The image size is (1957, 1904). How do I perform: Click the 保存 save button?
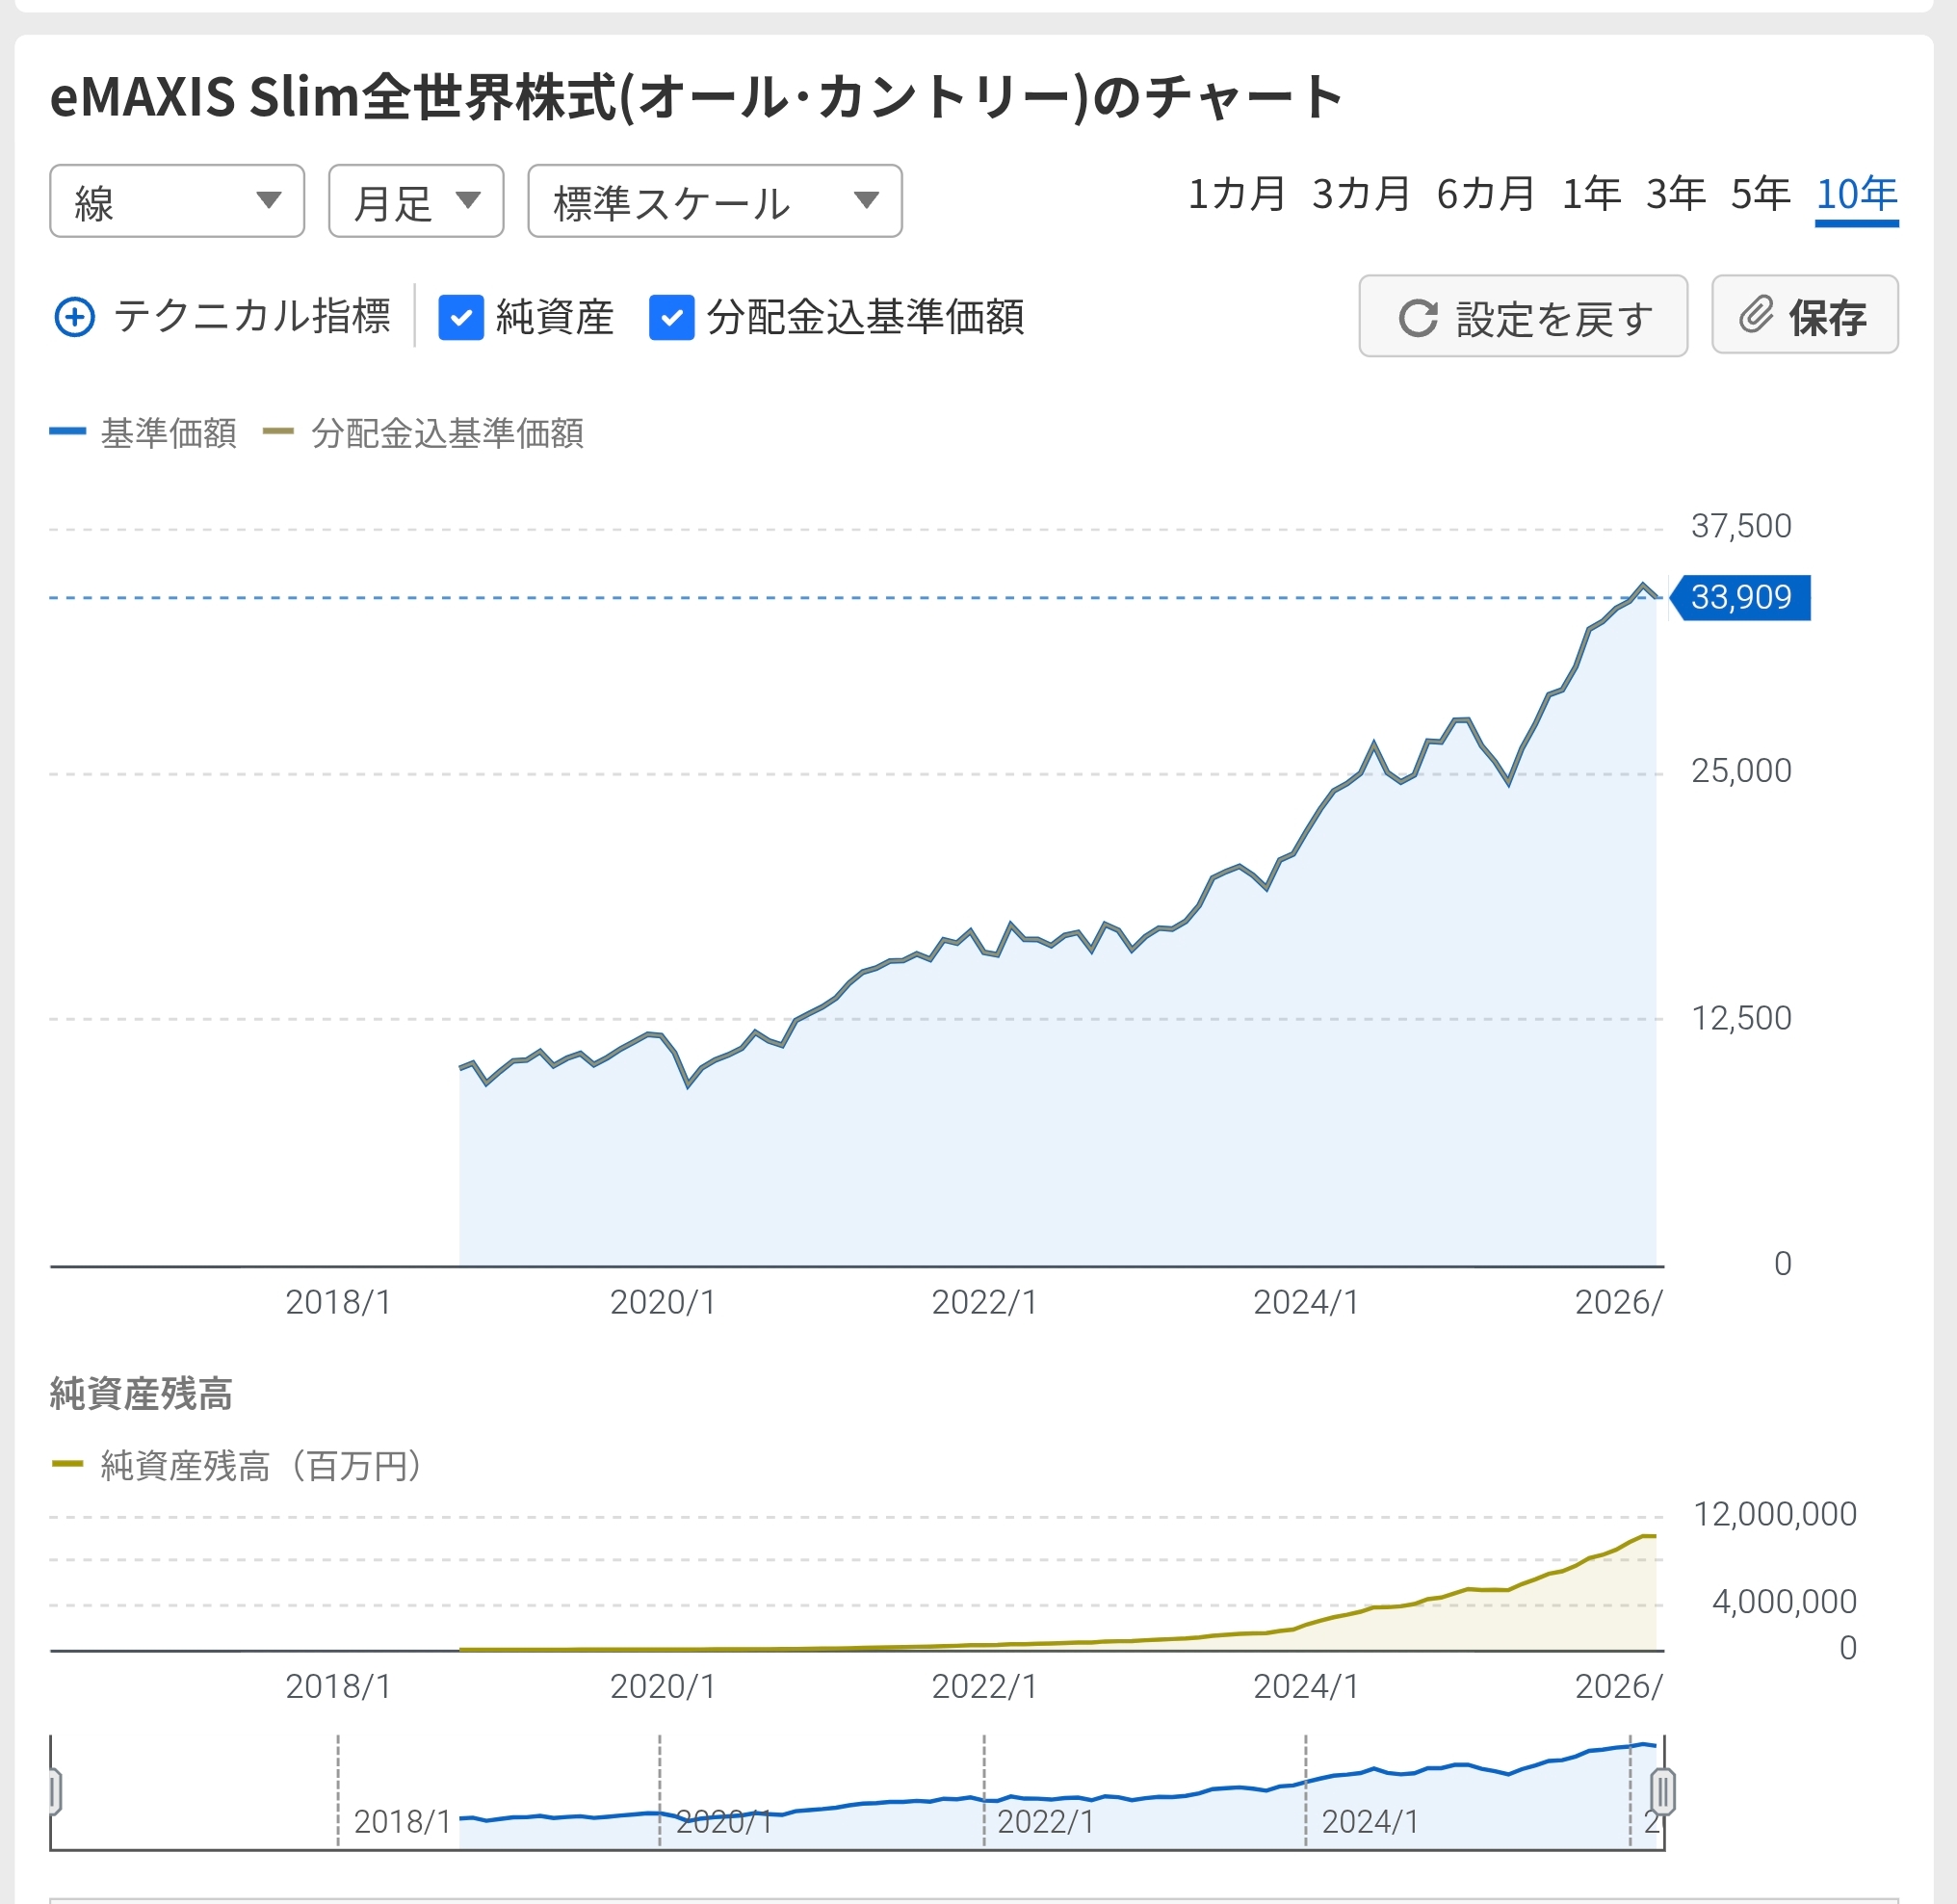pyautogui.click(x=1804, y=315)
